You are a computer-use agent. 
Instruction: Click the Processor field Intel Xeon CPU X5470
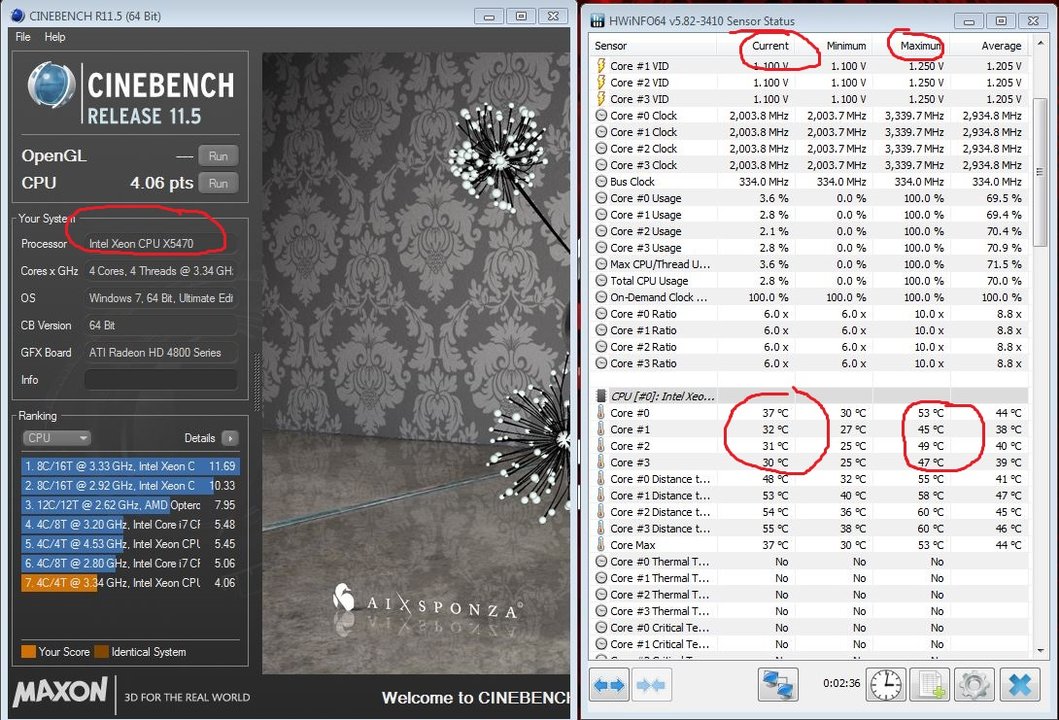pyautogui.click(x=161, y=244)
